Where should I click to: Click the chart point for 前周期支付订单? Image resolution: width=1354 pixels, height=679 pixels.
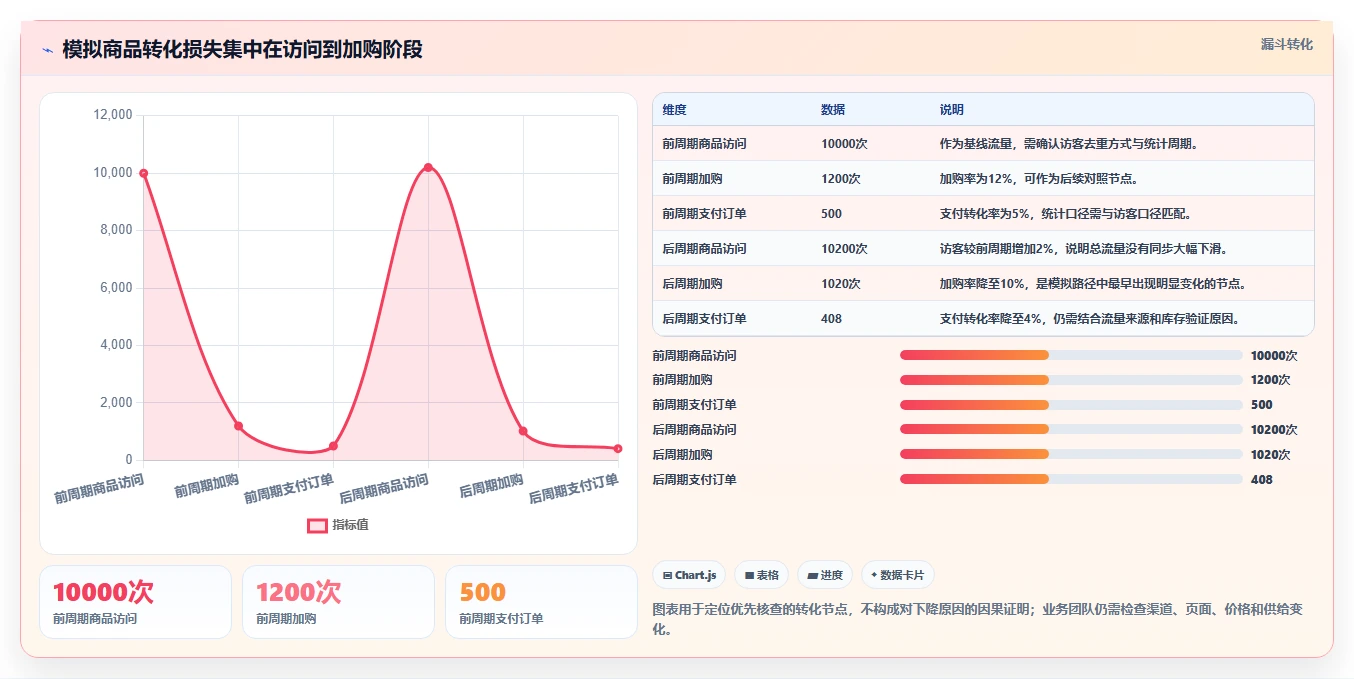tap(333, 446)
